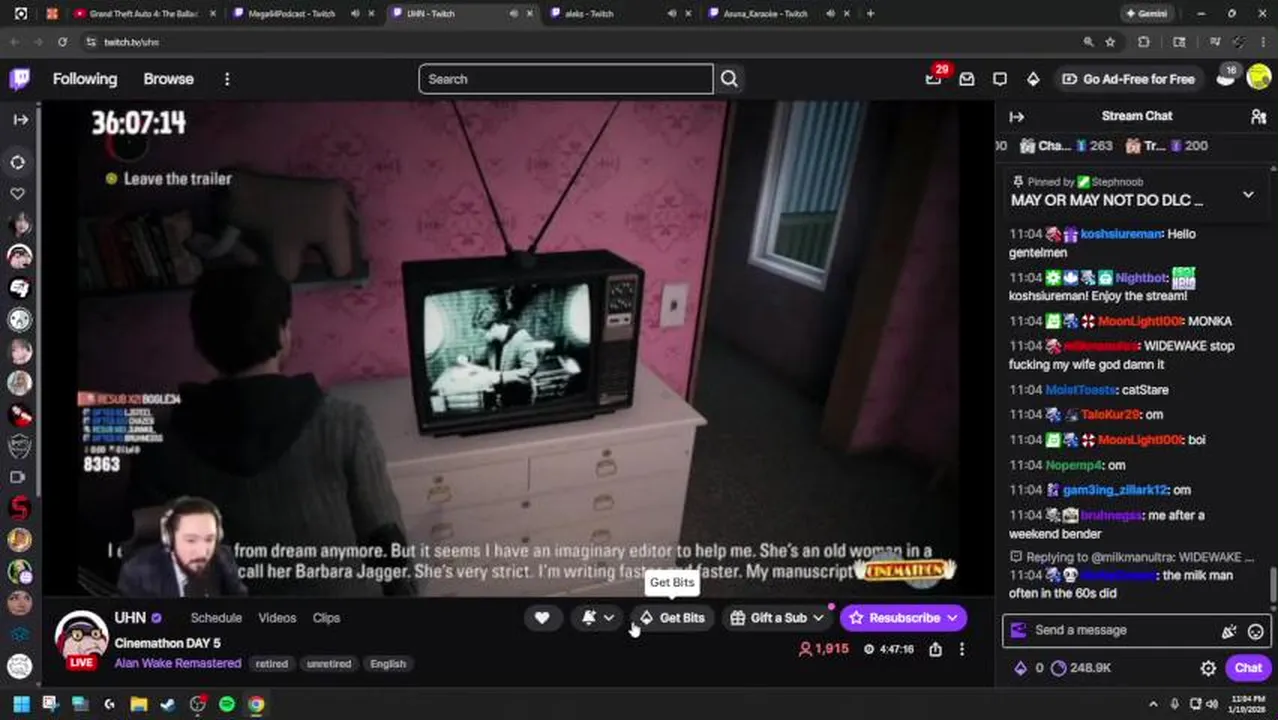Click the Get Bits button under video

click(672, 618)
